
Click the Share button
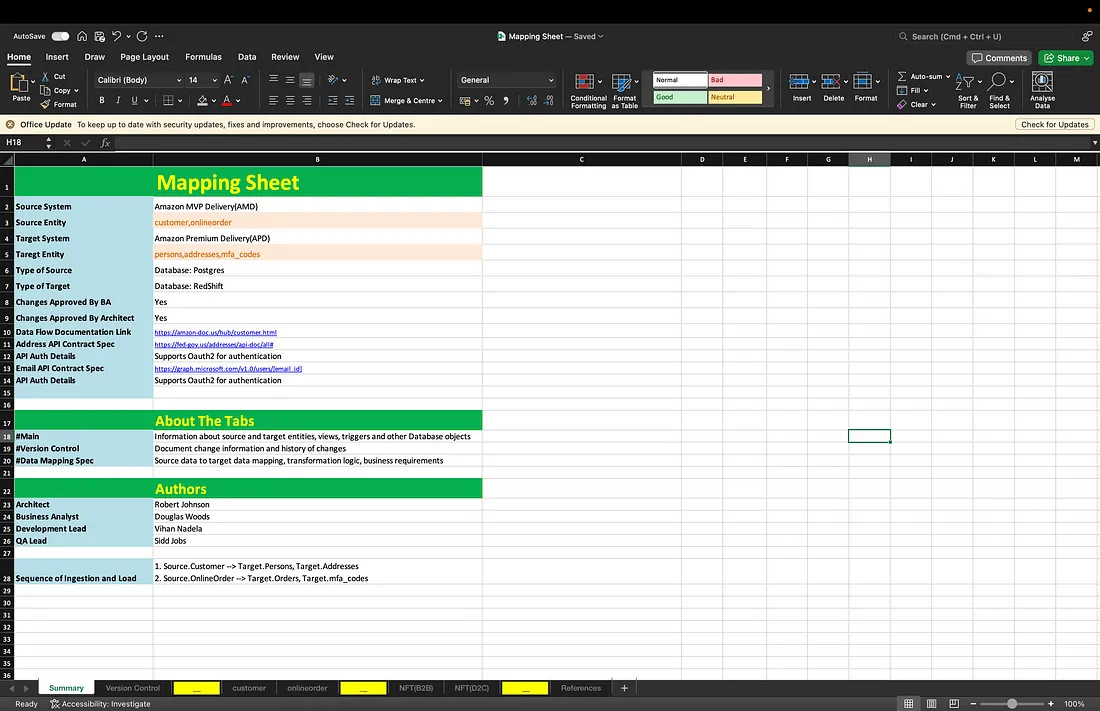pos(1066,58)
